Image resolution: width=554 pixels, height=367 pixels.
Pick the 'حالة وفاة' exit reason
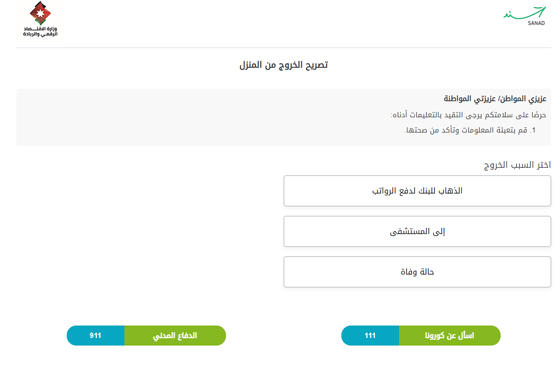click(x=417, y=272)
